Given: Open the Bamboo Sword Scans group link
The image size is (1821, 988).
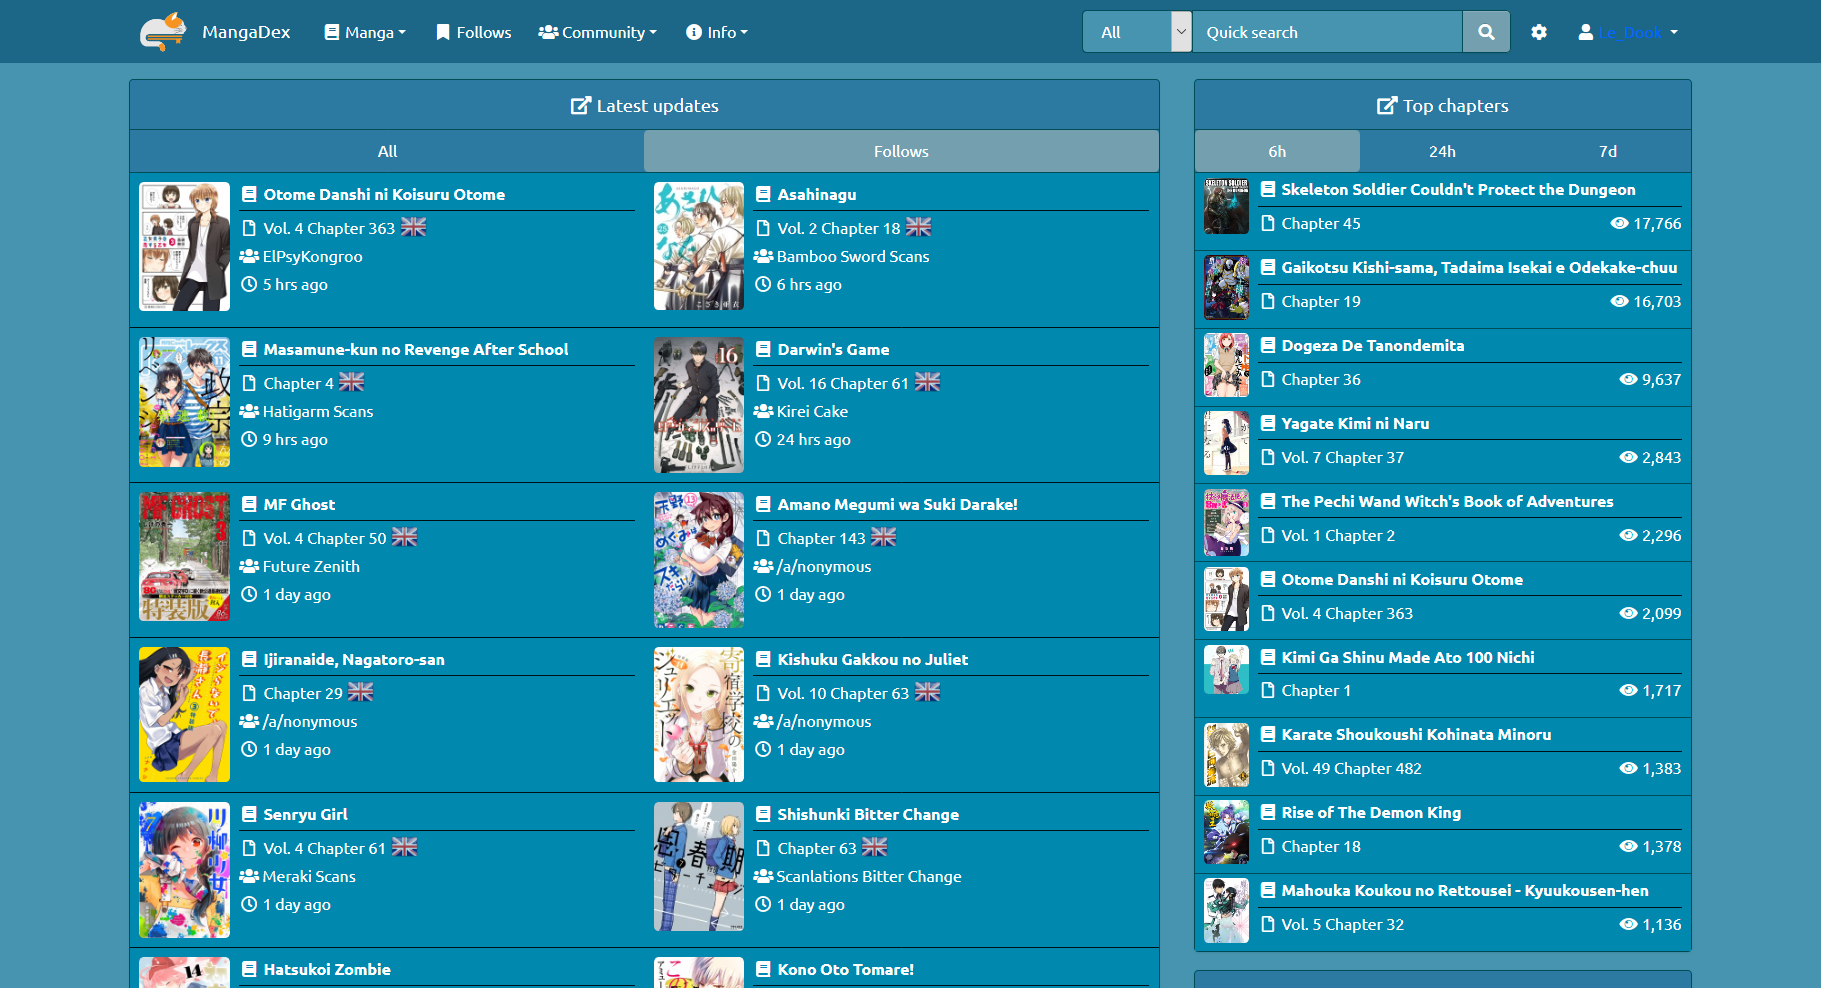Looking at the screenshot, I should click(x=853, y=257).
